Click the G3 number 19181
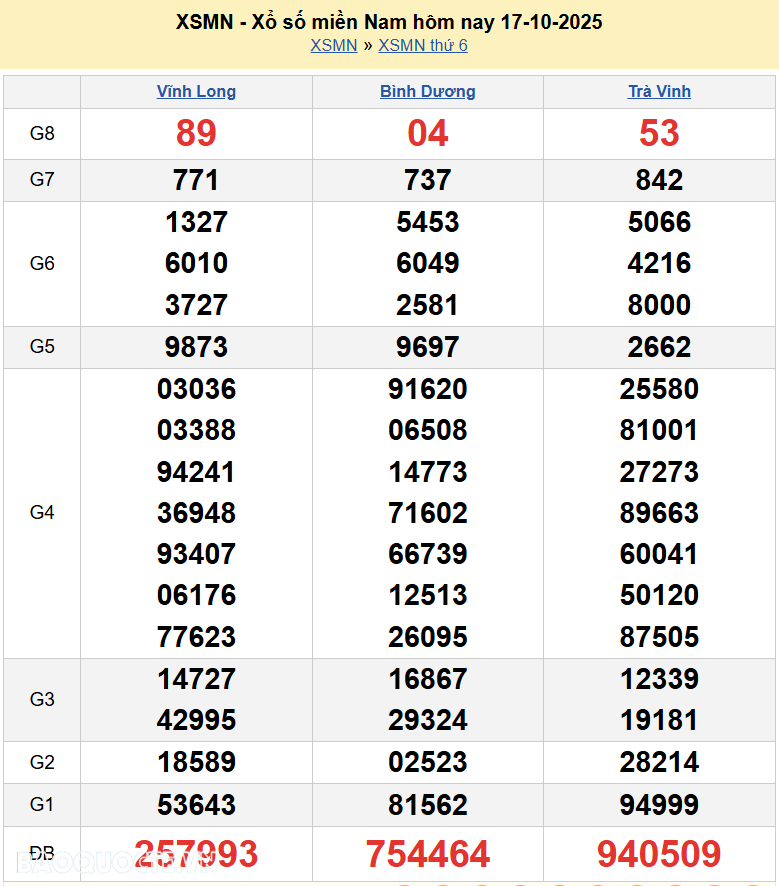The width and height of the screenshot is (779, 886). pyautogui.click(x=659, y=720)
